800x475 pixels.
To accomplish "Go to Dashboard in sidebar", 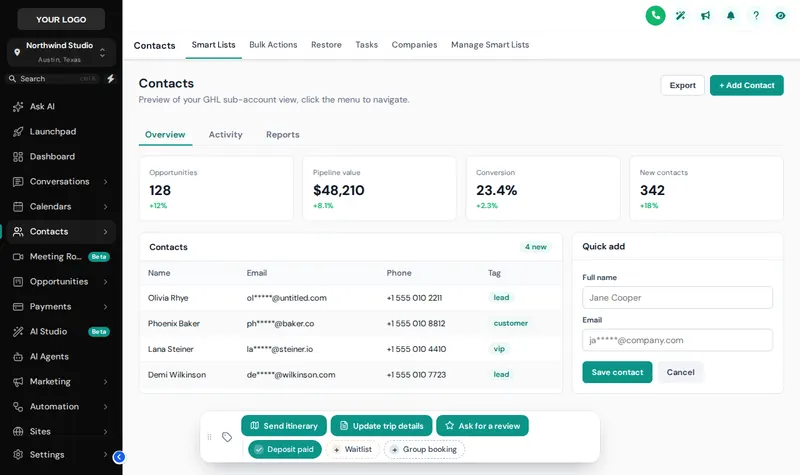I will [x=61, y=156].
